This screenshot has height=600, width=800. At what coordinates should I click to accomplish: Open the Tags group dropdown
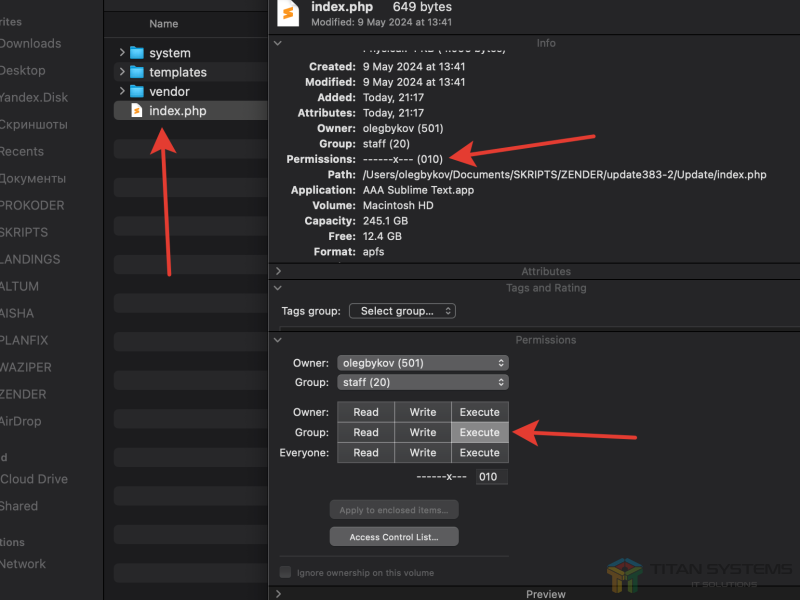[x=402, y=311]
